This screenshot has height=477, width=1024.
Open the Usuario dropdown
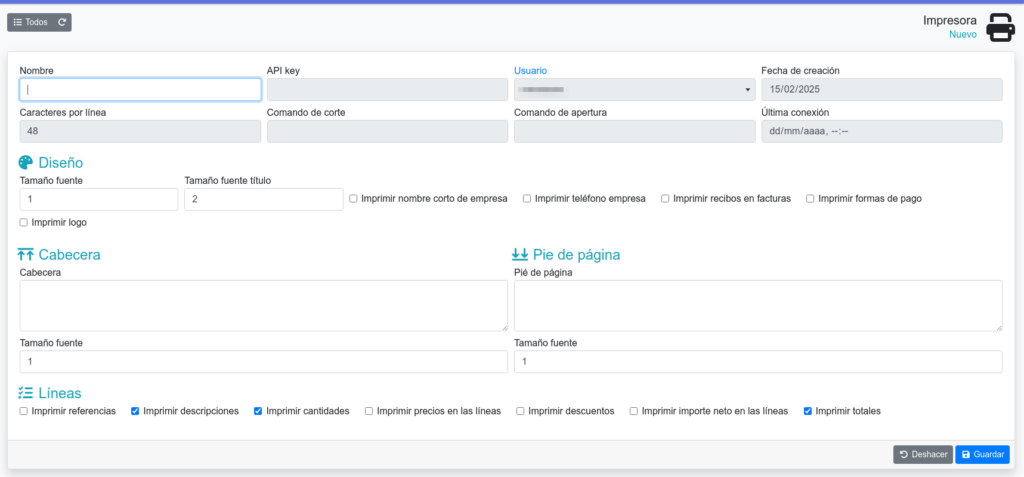coord(634,90)
